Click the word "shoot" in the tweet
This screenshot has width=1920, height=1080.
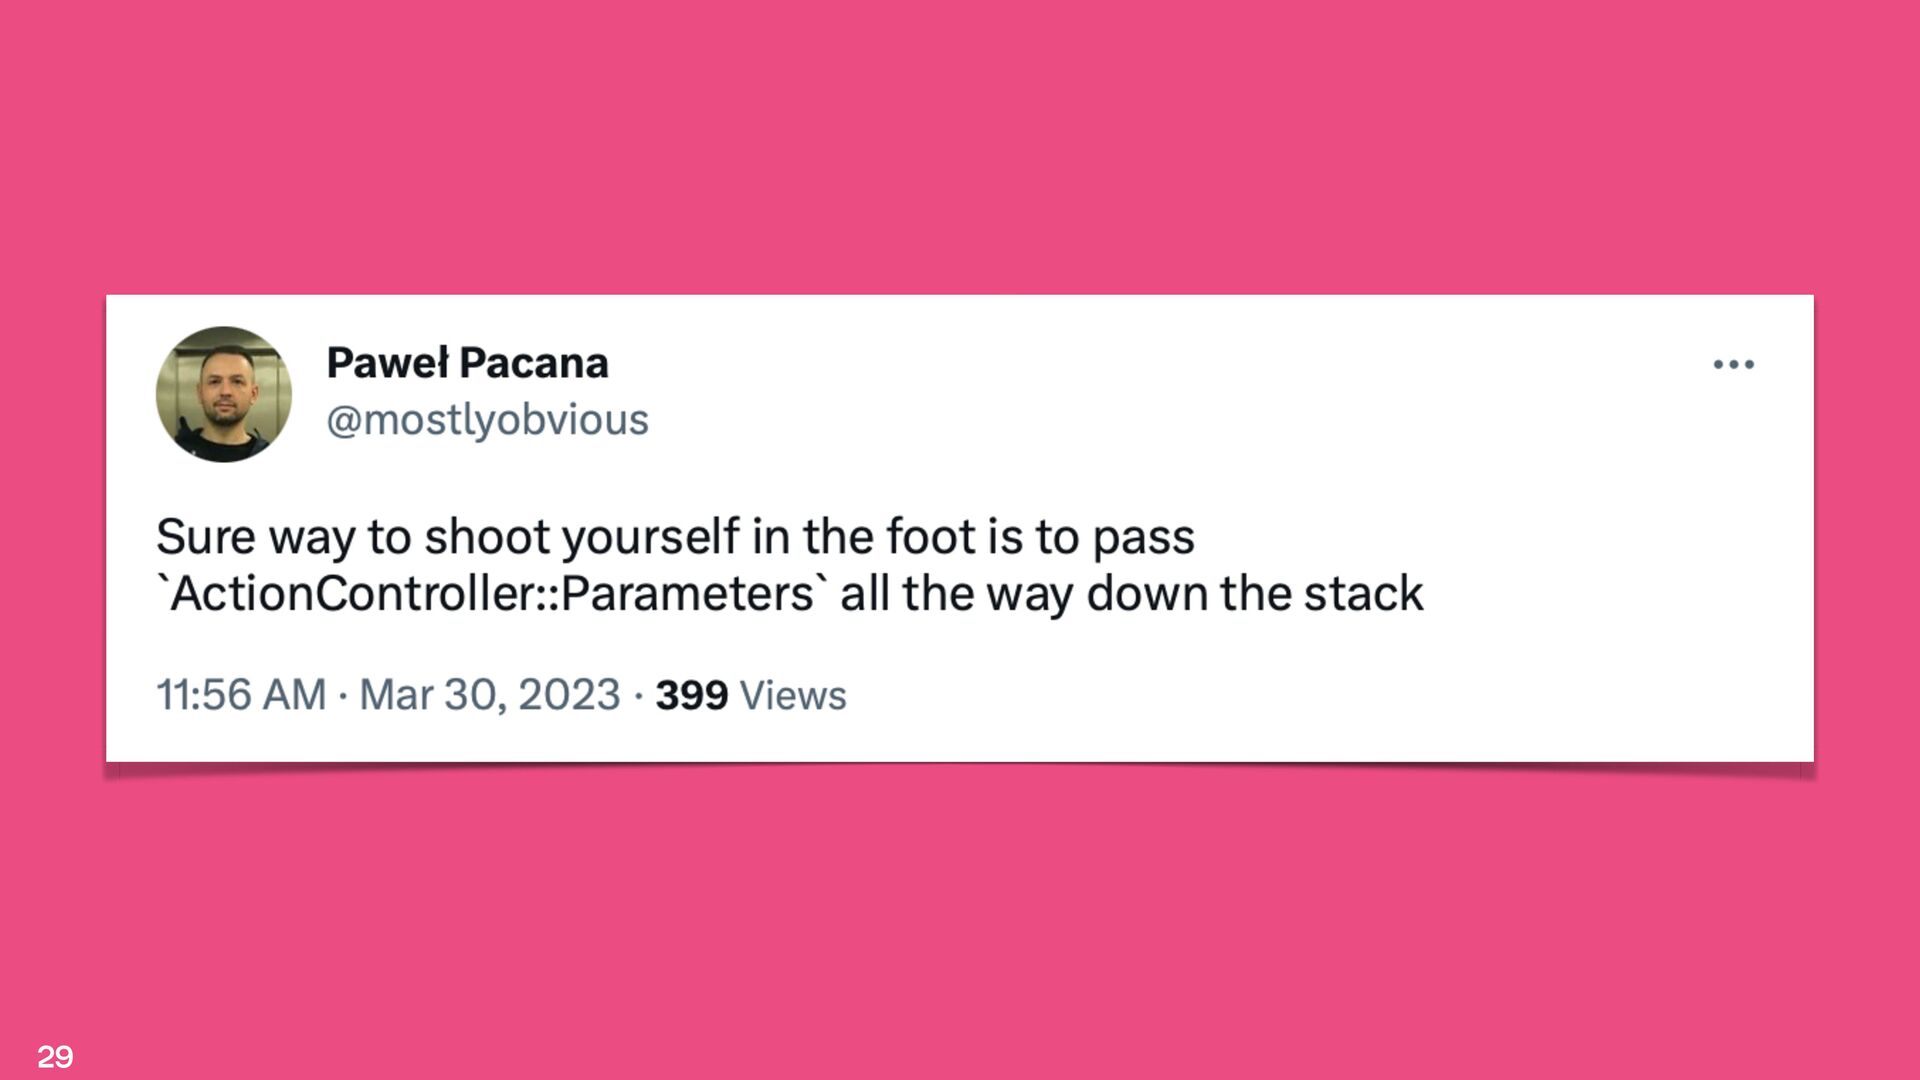click(487, 537)
